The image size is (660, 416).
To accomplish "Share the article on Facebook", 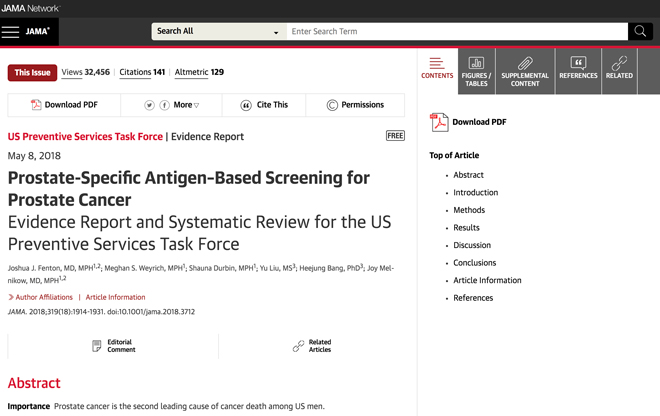I will click(165, 105).
